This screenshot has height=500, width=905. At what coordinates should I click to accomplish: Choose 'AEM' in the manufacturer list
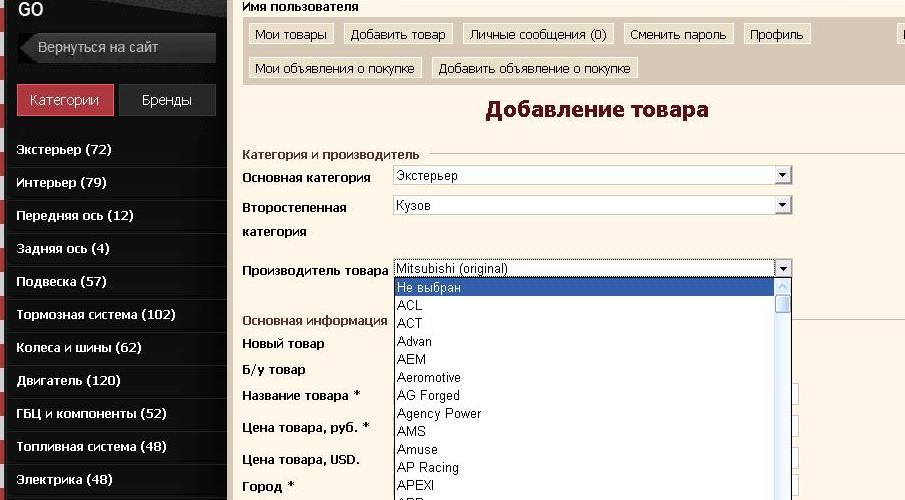pyautogui.click(x=584, y=359)
